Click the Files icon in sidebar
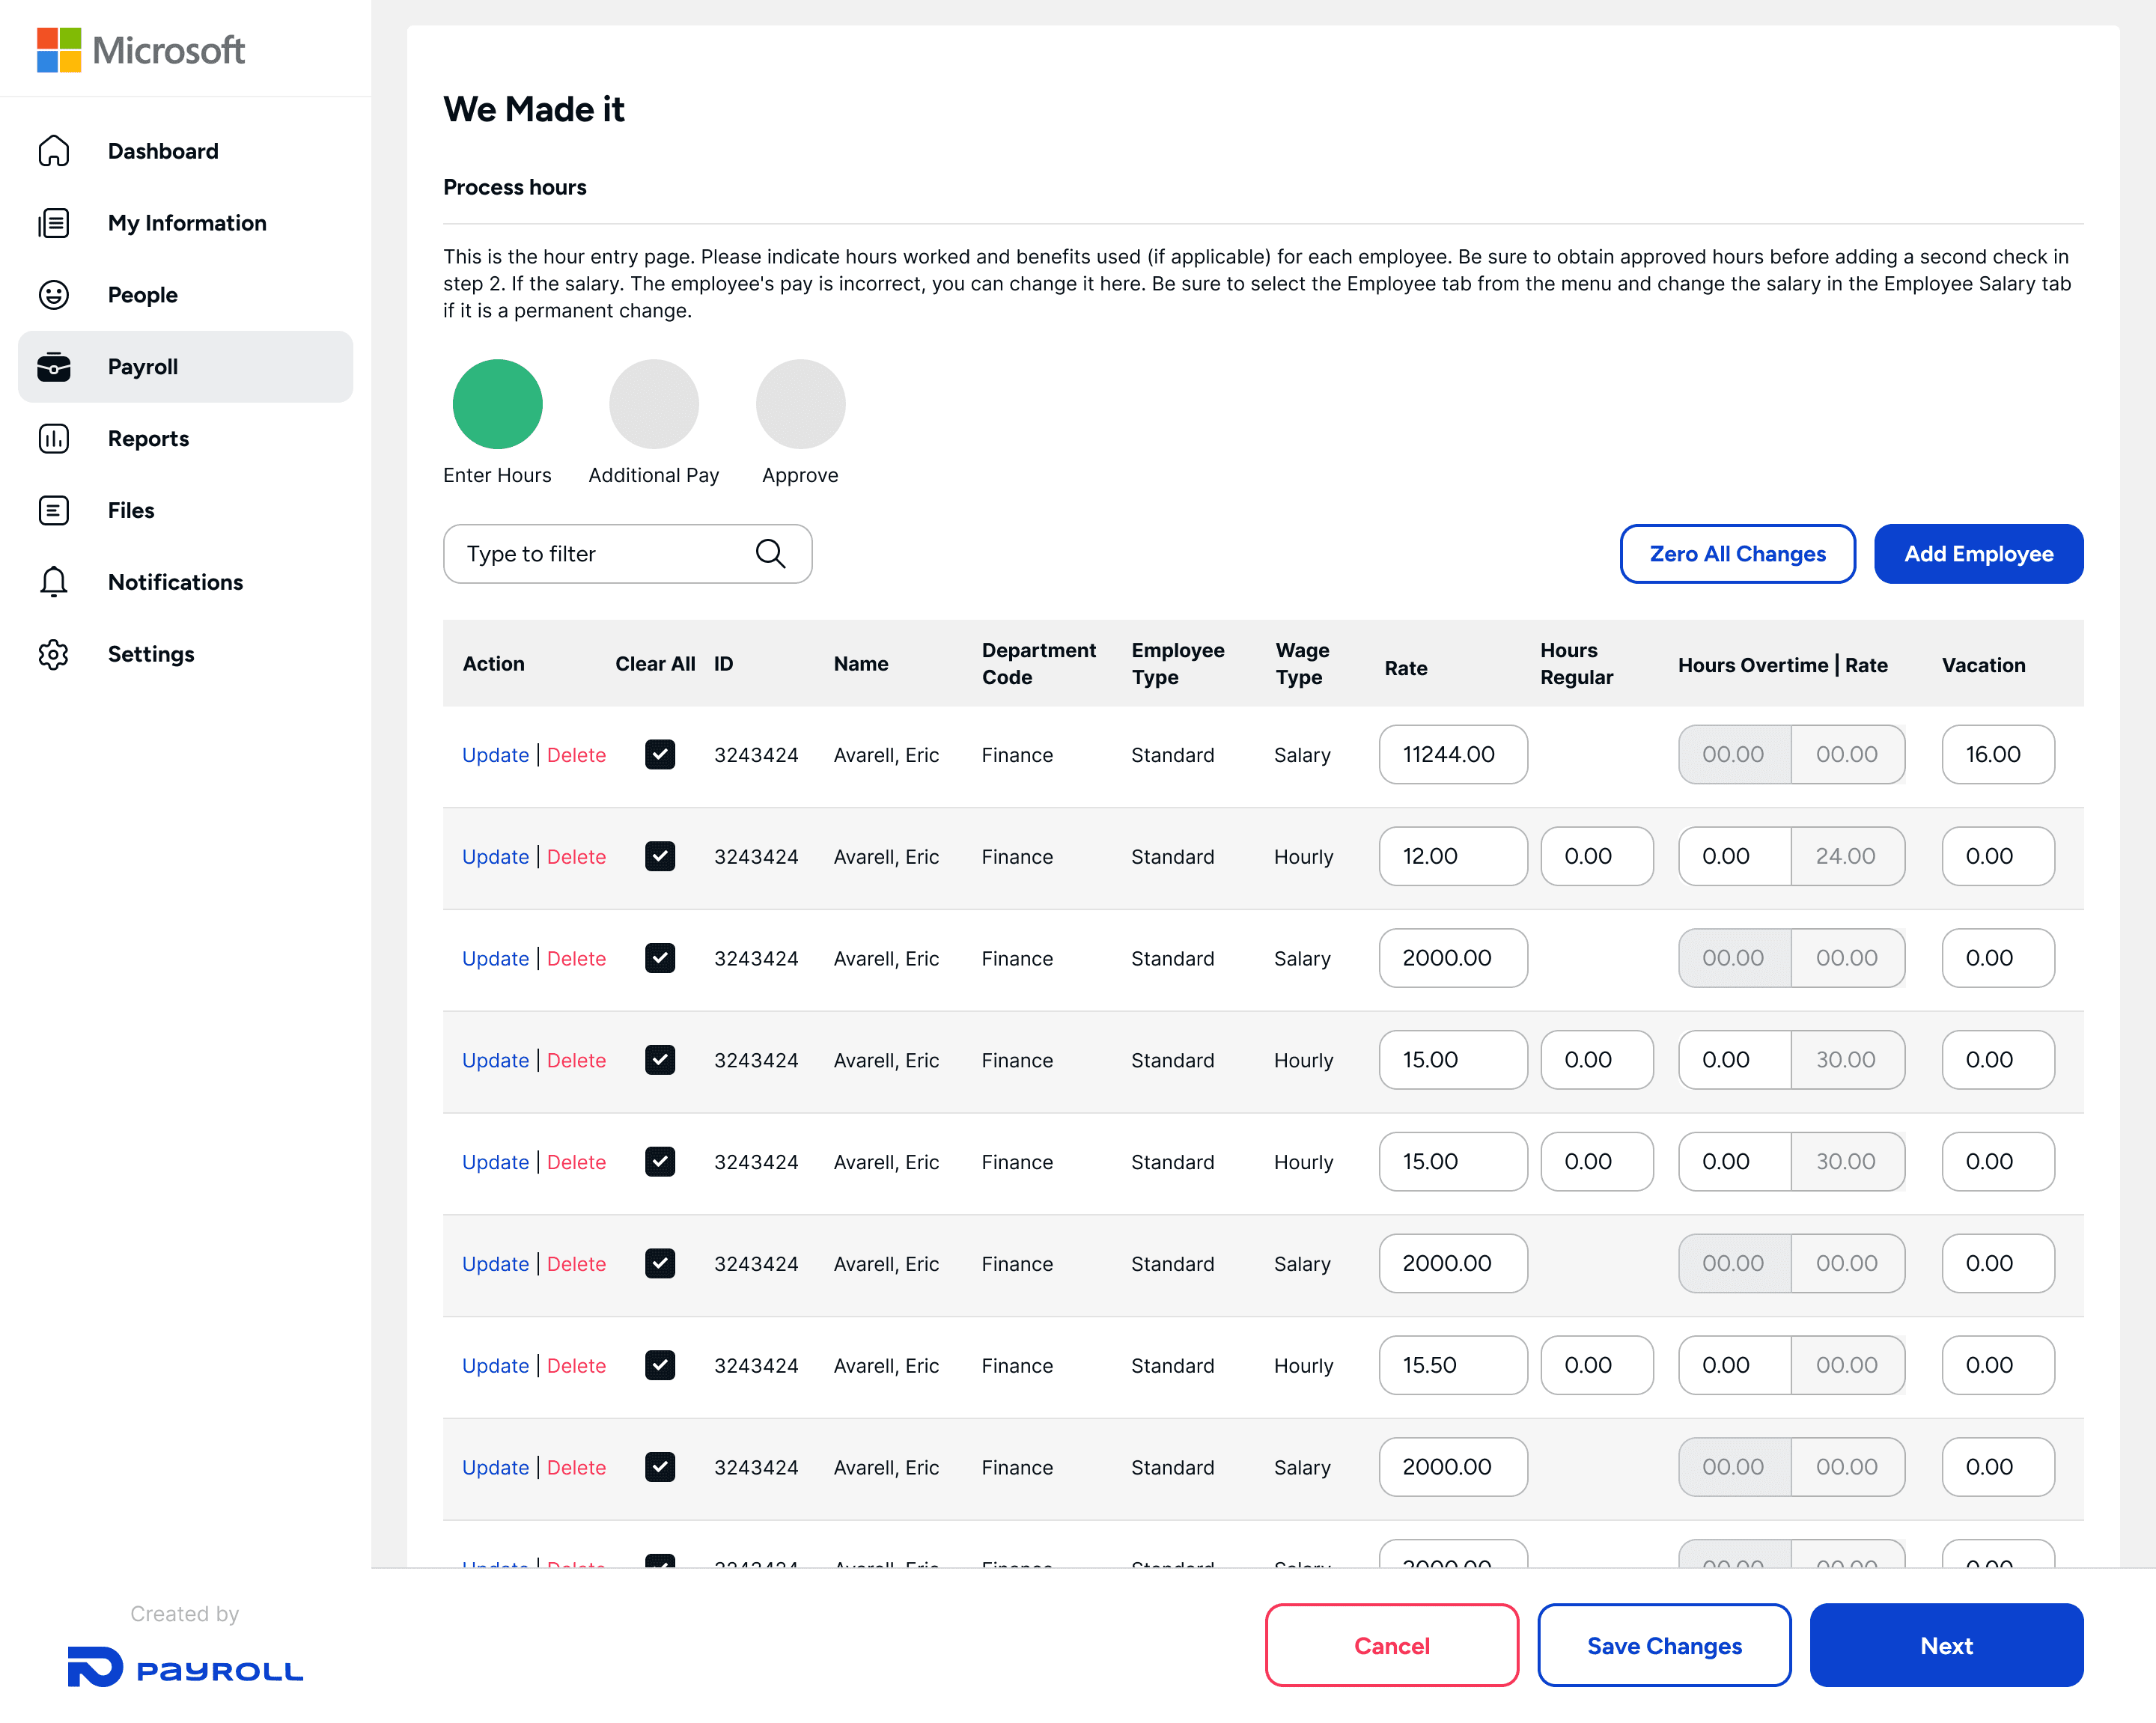This screenshot has height=1723, width=2156. coord(54,511)
